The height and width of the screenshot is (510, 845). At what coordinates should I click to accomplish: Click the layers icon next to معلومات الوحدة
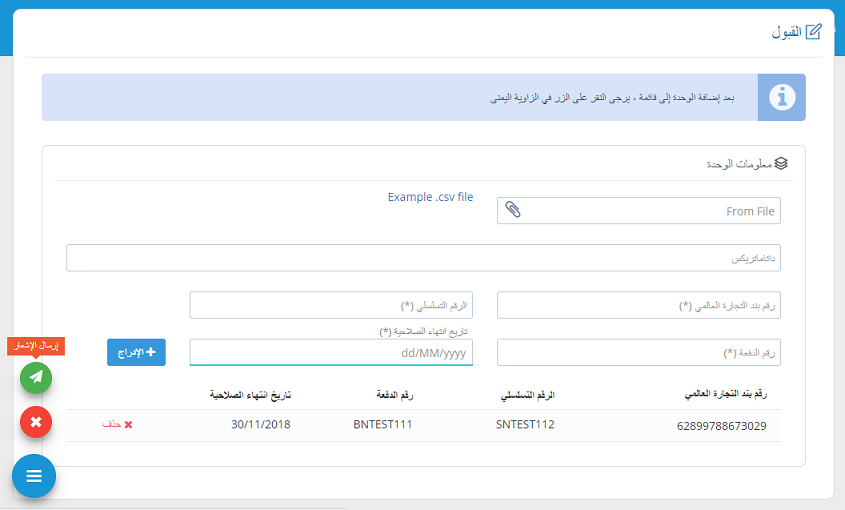tap(782, 163)
